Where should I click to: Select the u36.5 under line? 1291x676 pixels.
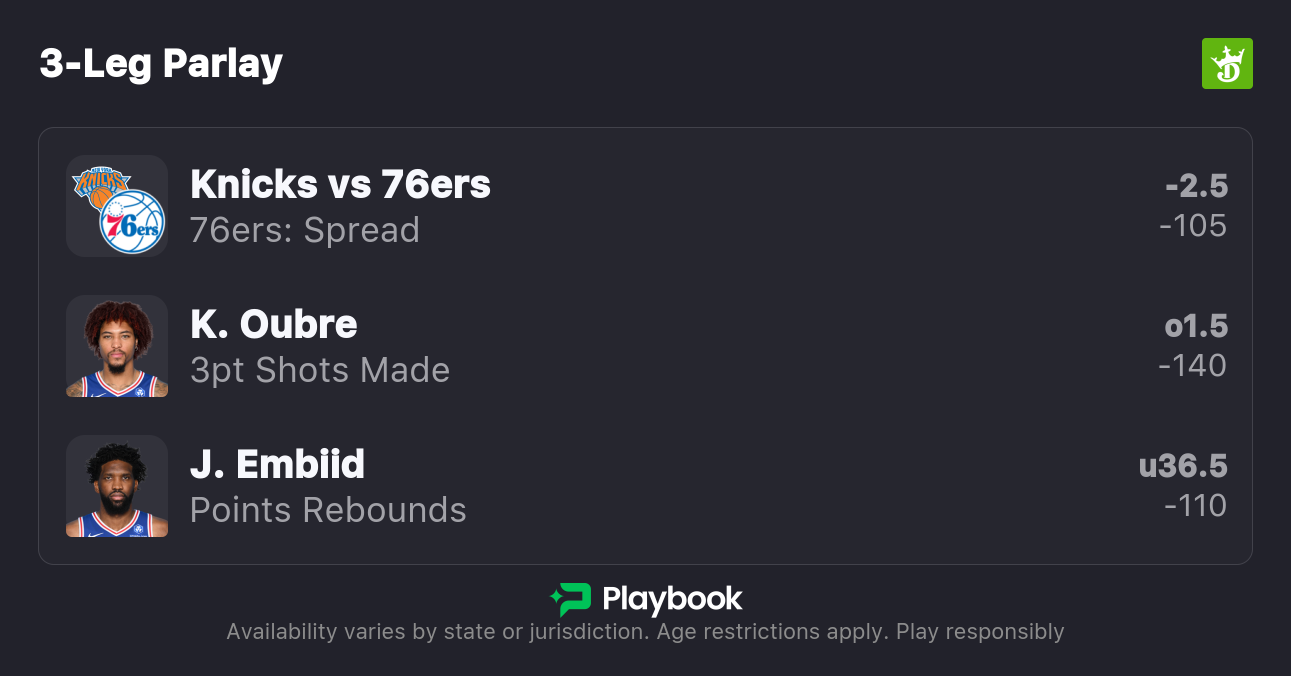click(x=1183, y=466)
